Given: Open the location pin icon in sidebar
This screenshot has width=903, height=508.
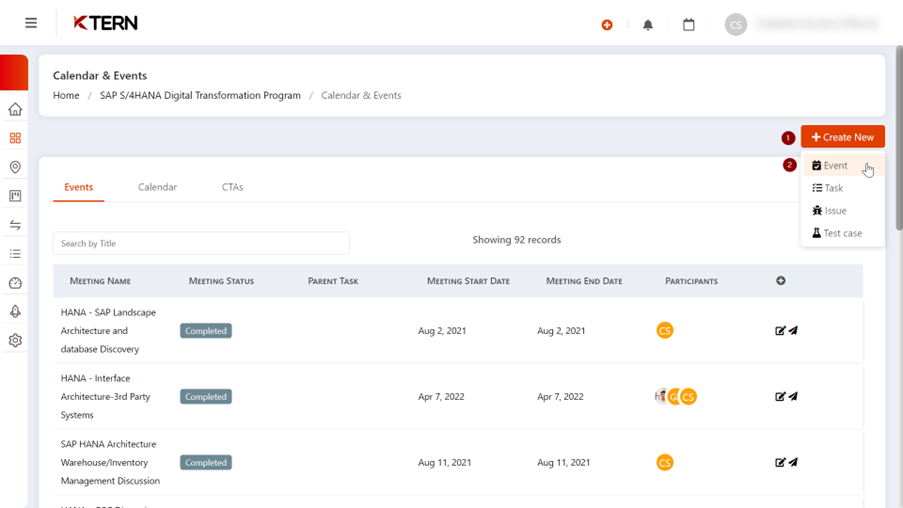Looking at the screenshot, I should click(16, 167).
